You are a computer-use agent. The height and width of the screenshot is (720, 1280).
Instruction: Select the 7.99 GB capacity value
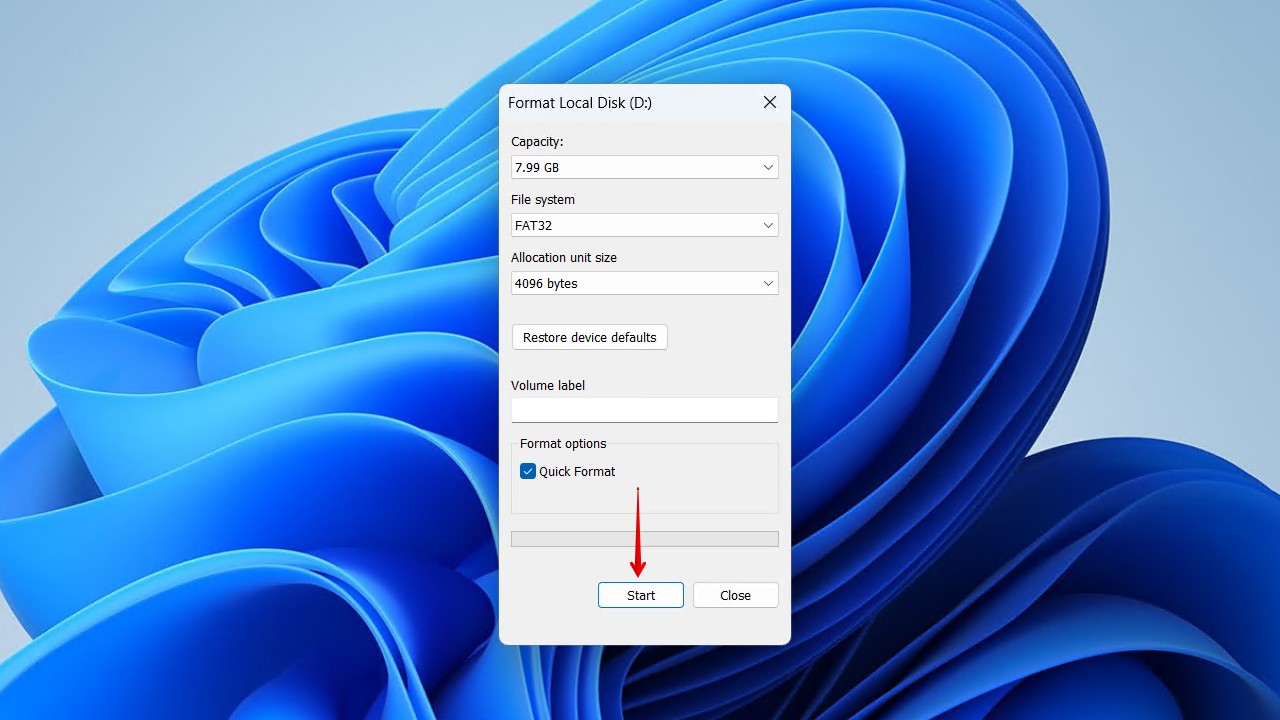pyautogui.click(x=537, y=168)
